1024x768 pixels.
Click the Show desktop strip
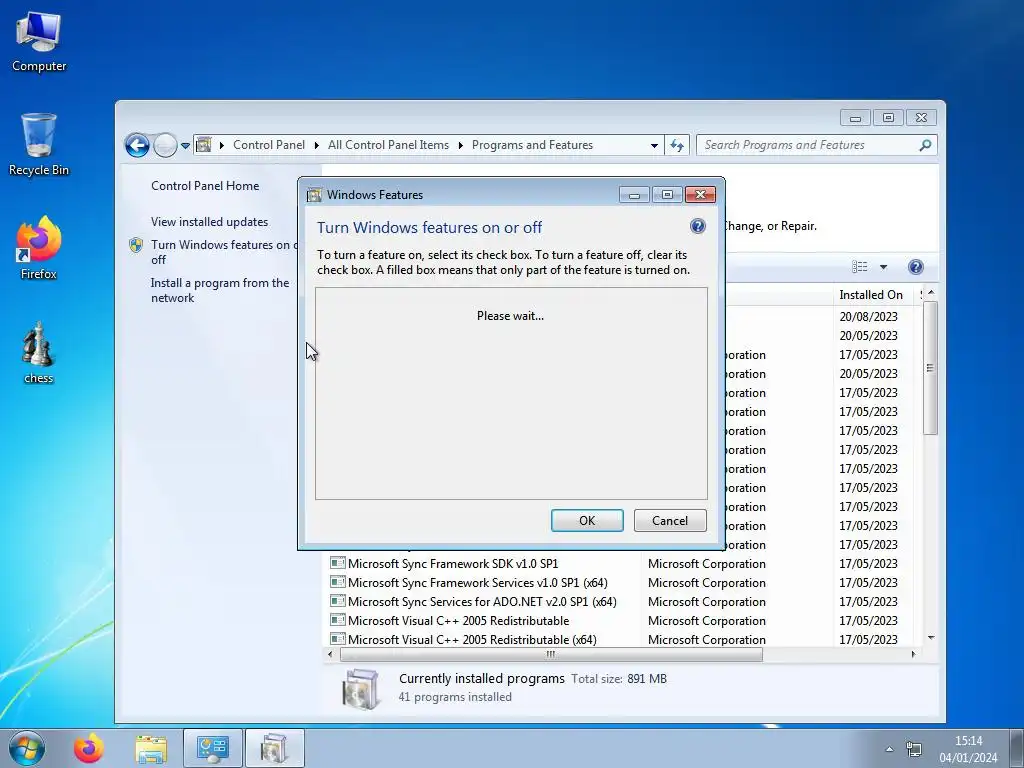click(x=1017, y=748)
